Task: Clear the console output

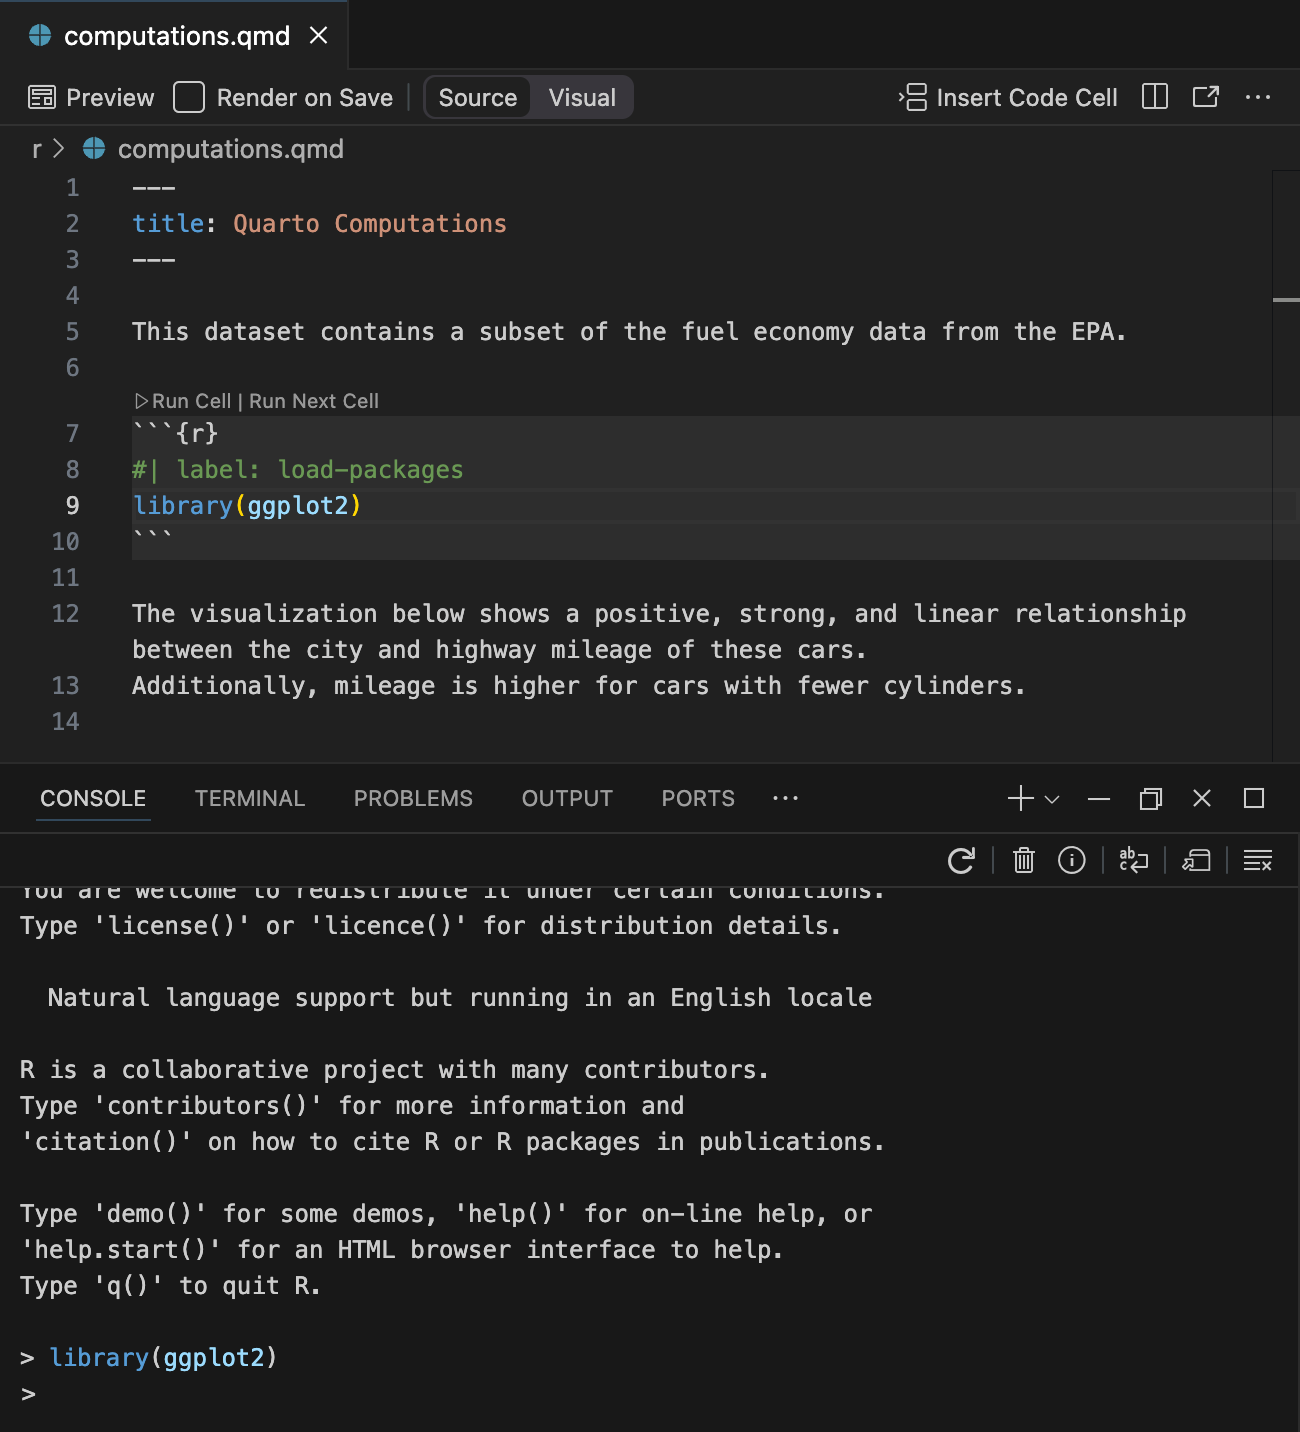Action: point(1258,860)
